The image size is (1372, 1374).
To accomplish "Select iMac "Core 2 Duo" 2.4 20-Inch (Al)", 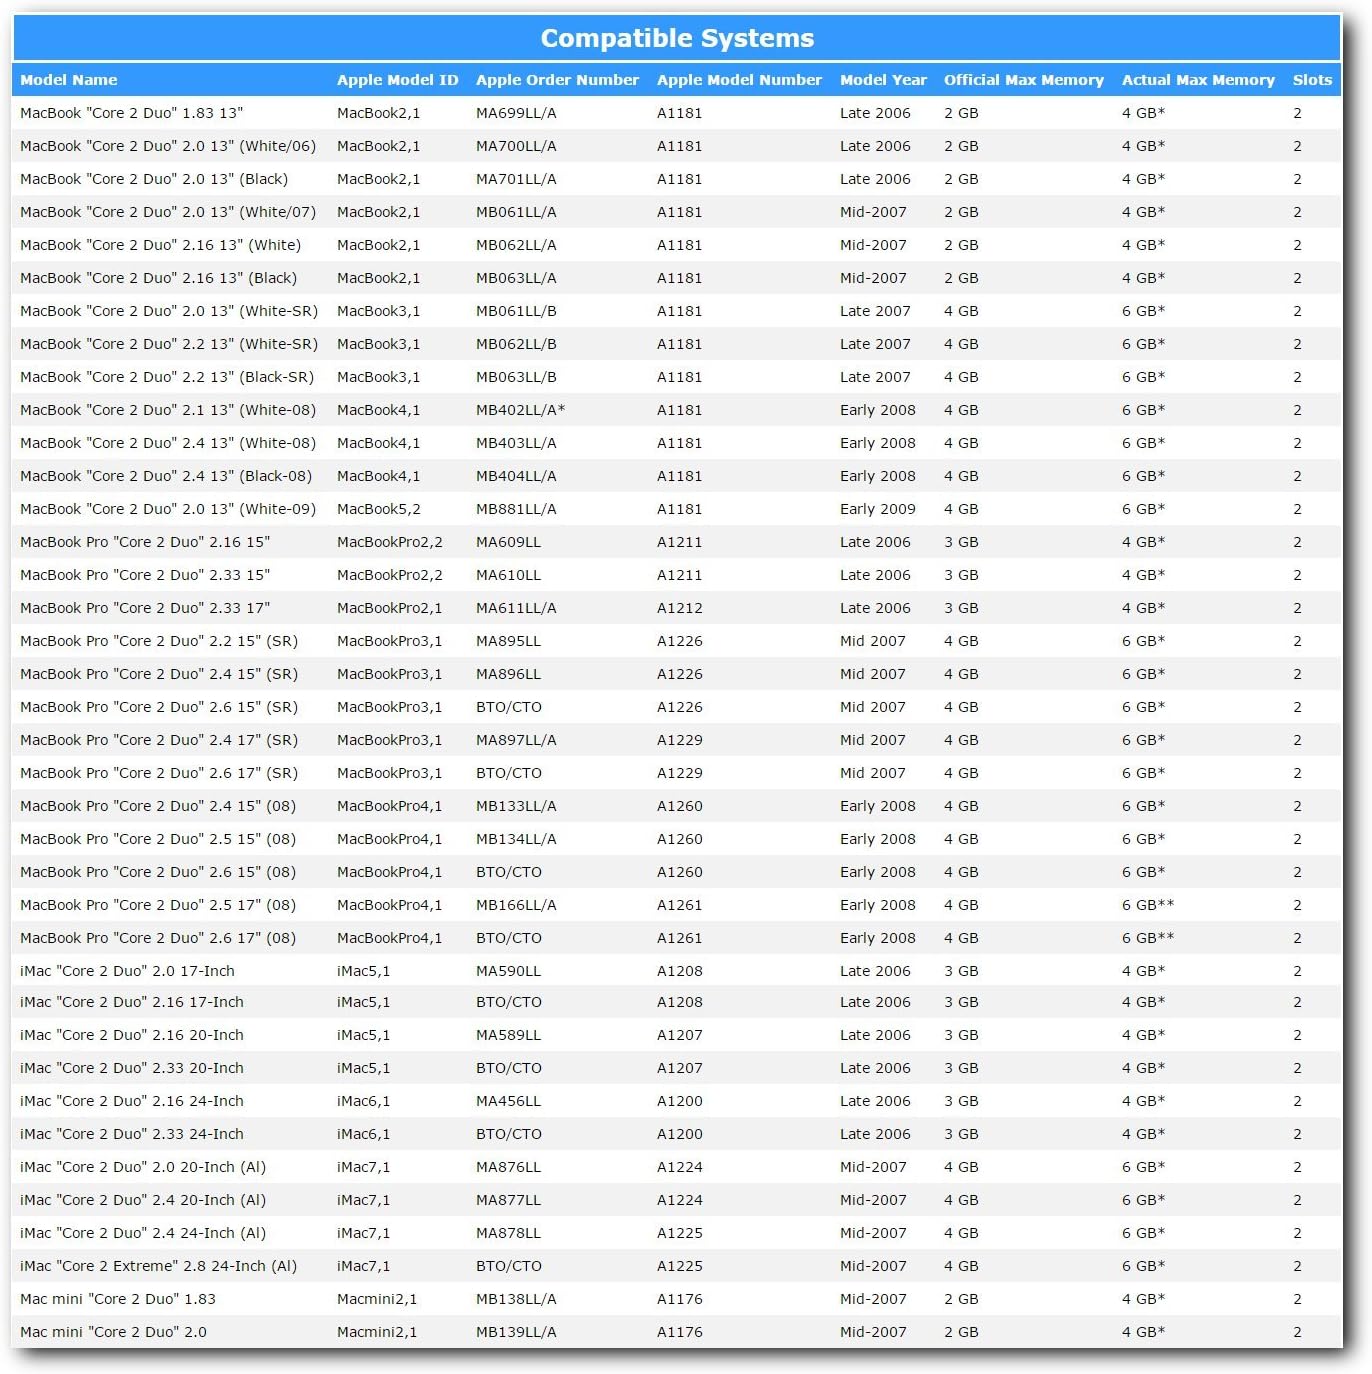I will coord(143,1200).
